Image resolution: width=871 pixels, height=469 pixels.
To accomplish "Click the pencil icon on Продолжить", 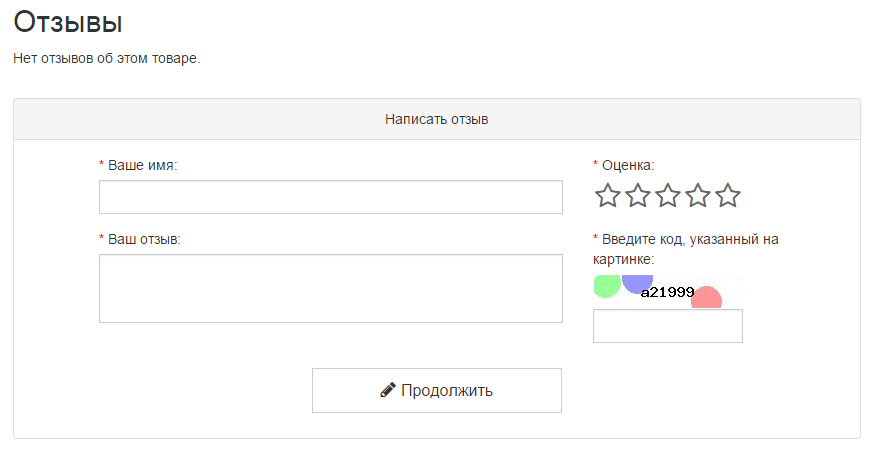I will [x=388, y=390].
